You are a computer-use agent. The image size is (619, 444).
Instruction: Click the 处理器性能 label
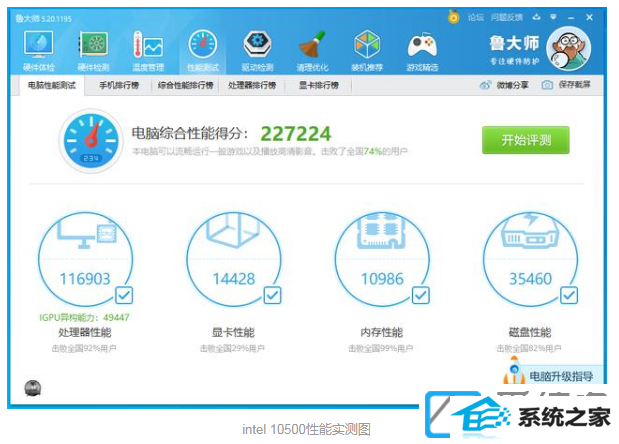pos(85,332)
